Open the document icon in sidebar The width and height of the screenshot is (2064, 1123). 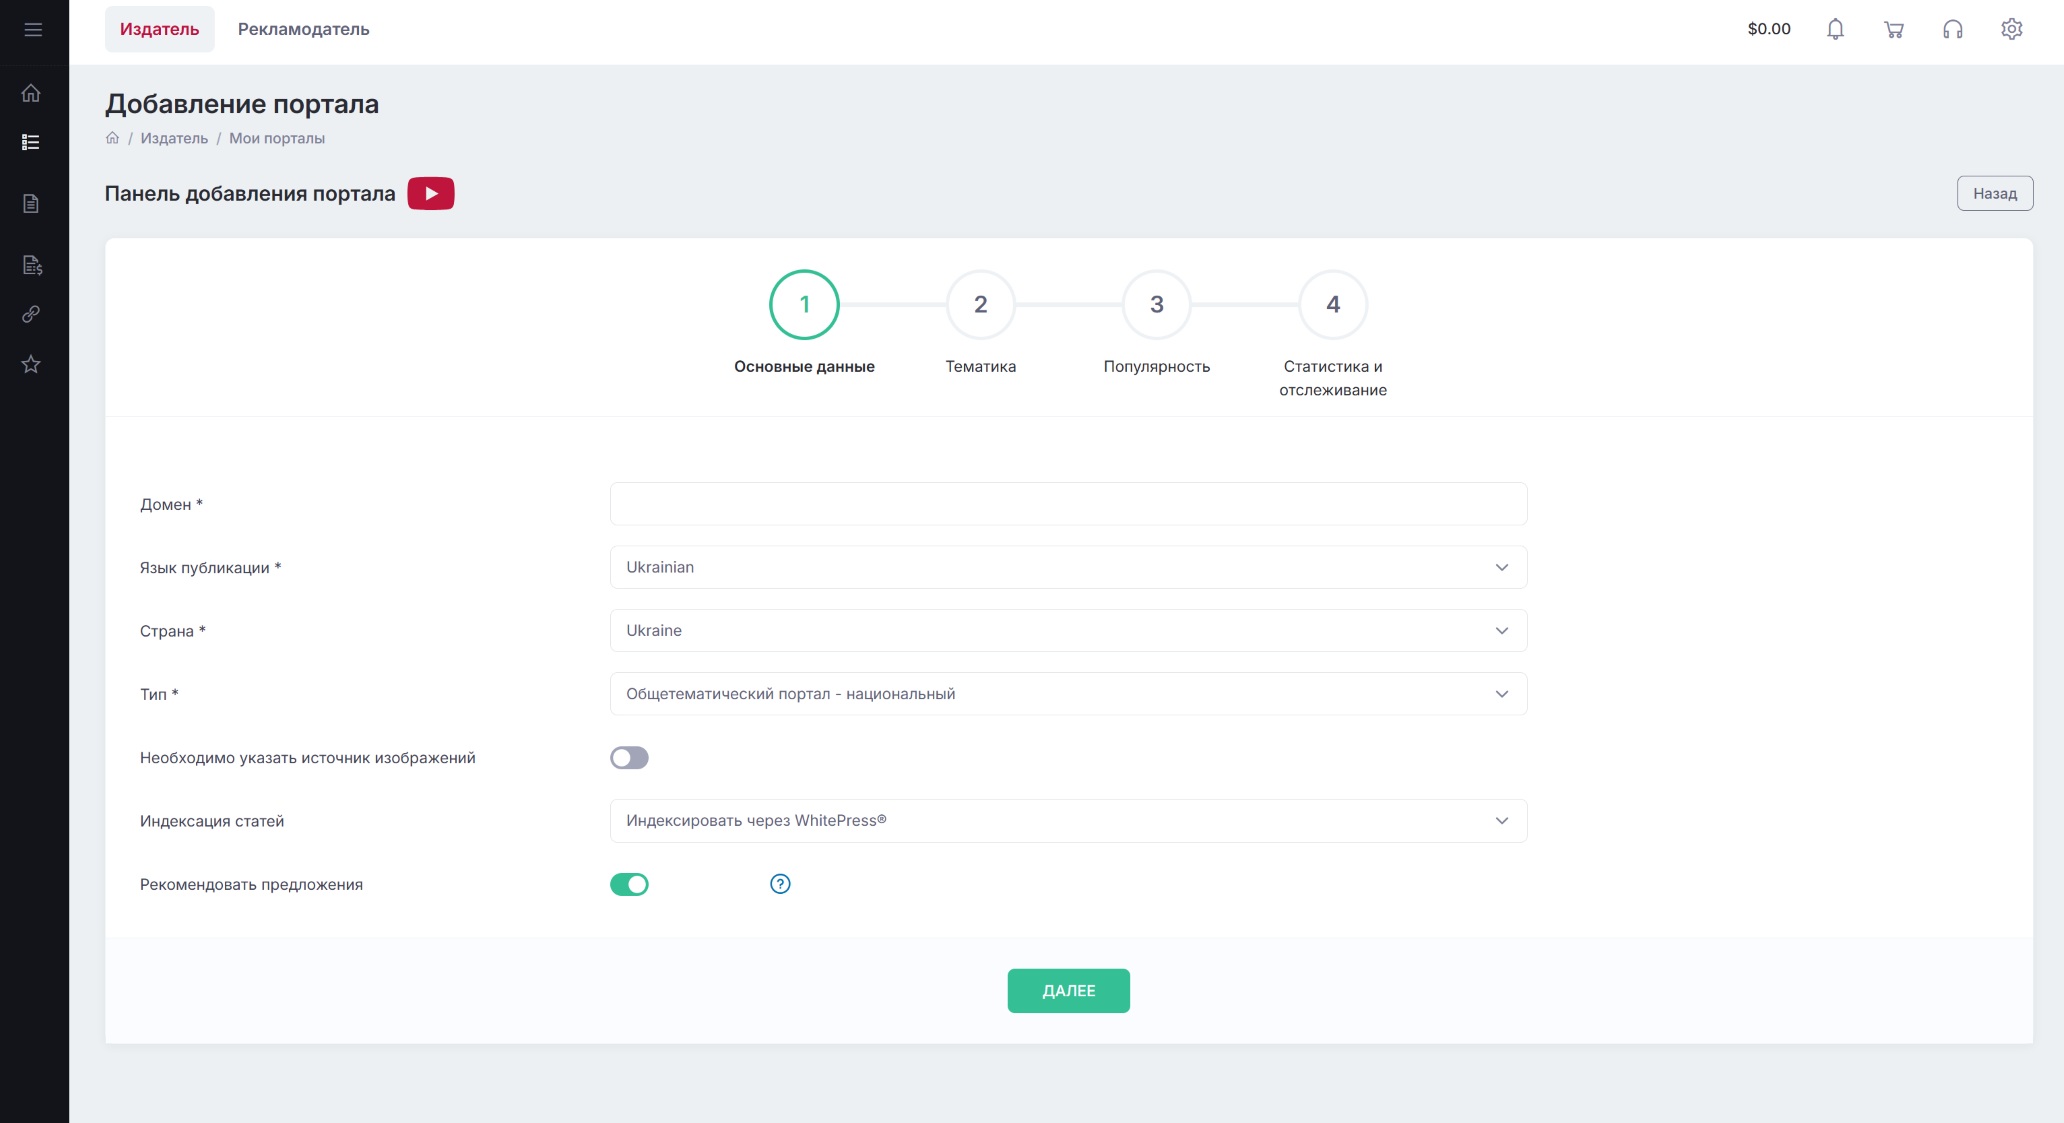pyautogui.click(x=31, y=204)
